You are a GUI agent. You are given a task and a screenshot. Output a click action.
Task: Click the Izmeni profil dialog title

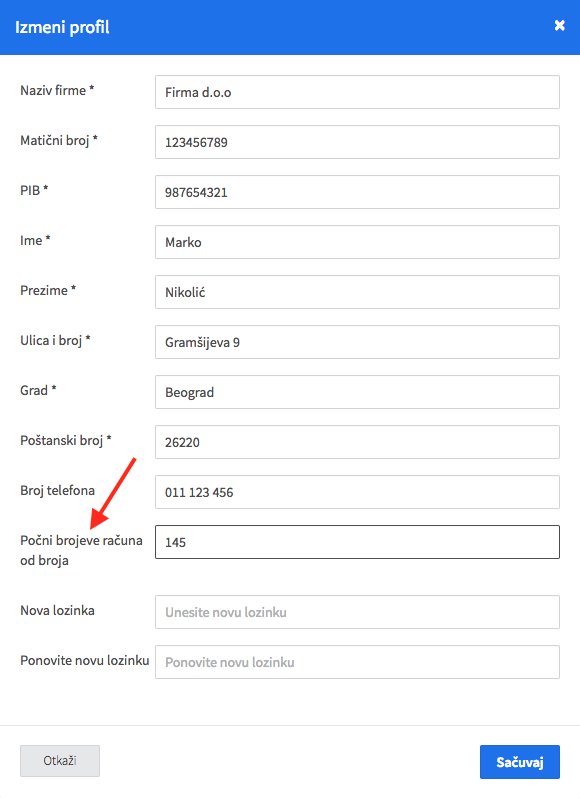click(62, 27)
